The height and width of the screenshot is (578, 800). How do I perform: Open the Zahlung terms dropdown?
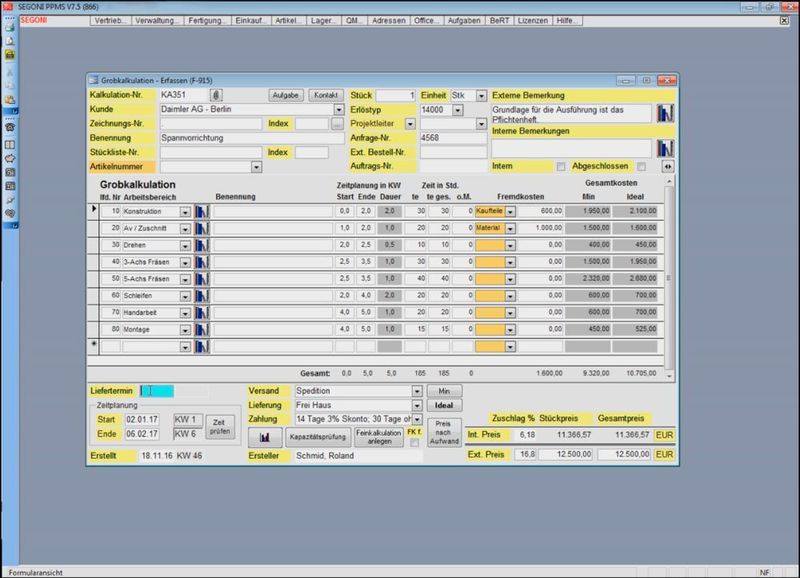pyautogui.click(x=417, y=419)
